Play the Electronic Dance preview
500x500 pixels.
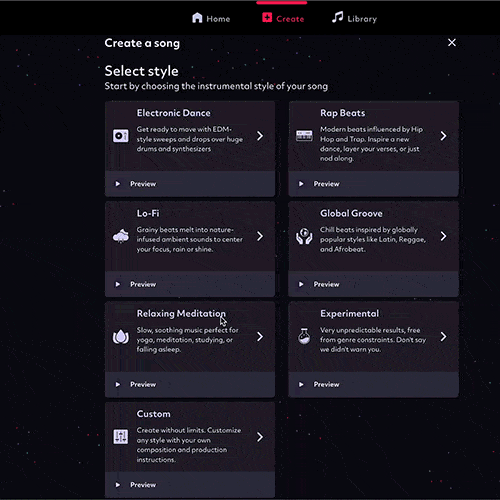coord(136,184)
